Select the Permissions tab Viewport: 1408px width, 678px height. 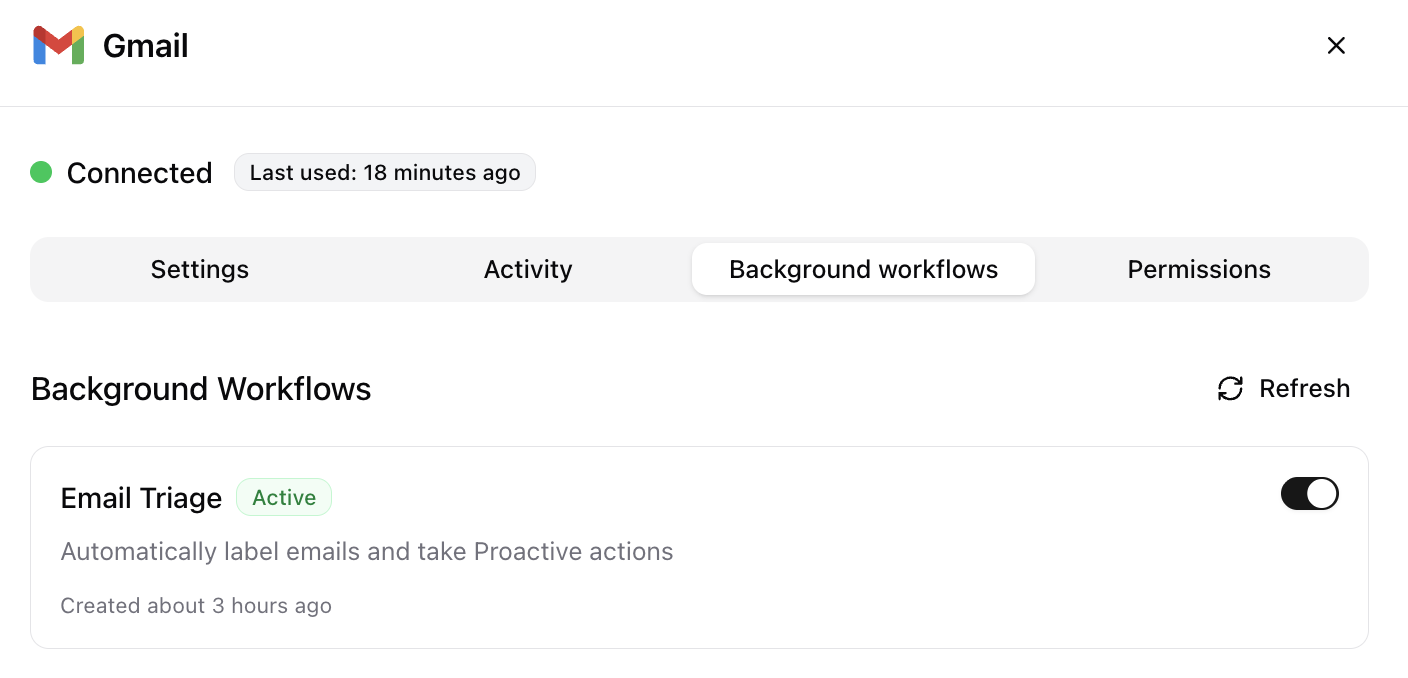pos(1199,269)
